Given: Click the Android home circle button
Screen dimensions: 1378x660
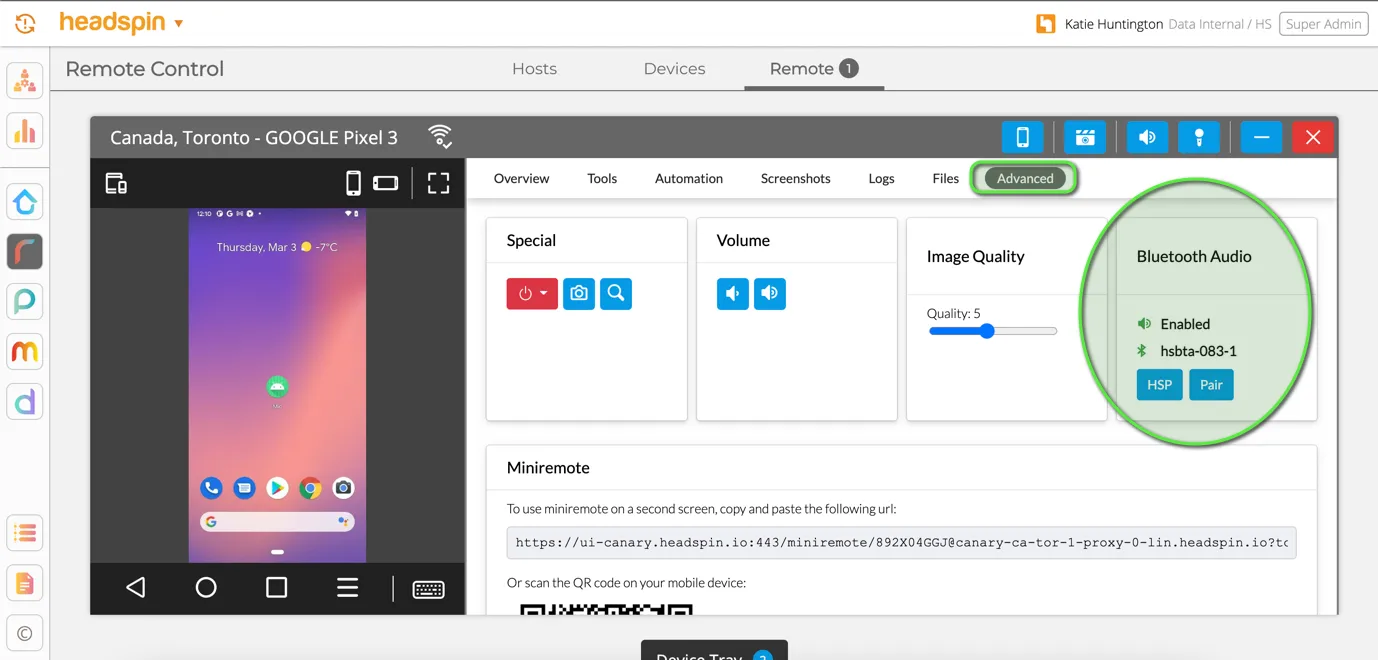Looking at the screenshot, I should point(206,587).
